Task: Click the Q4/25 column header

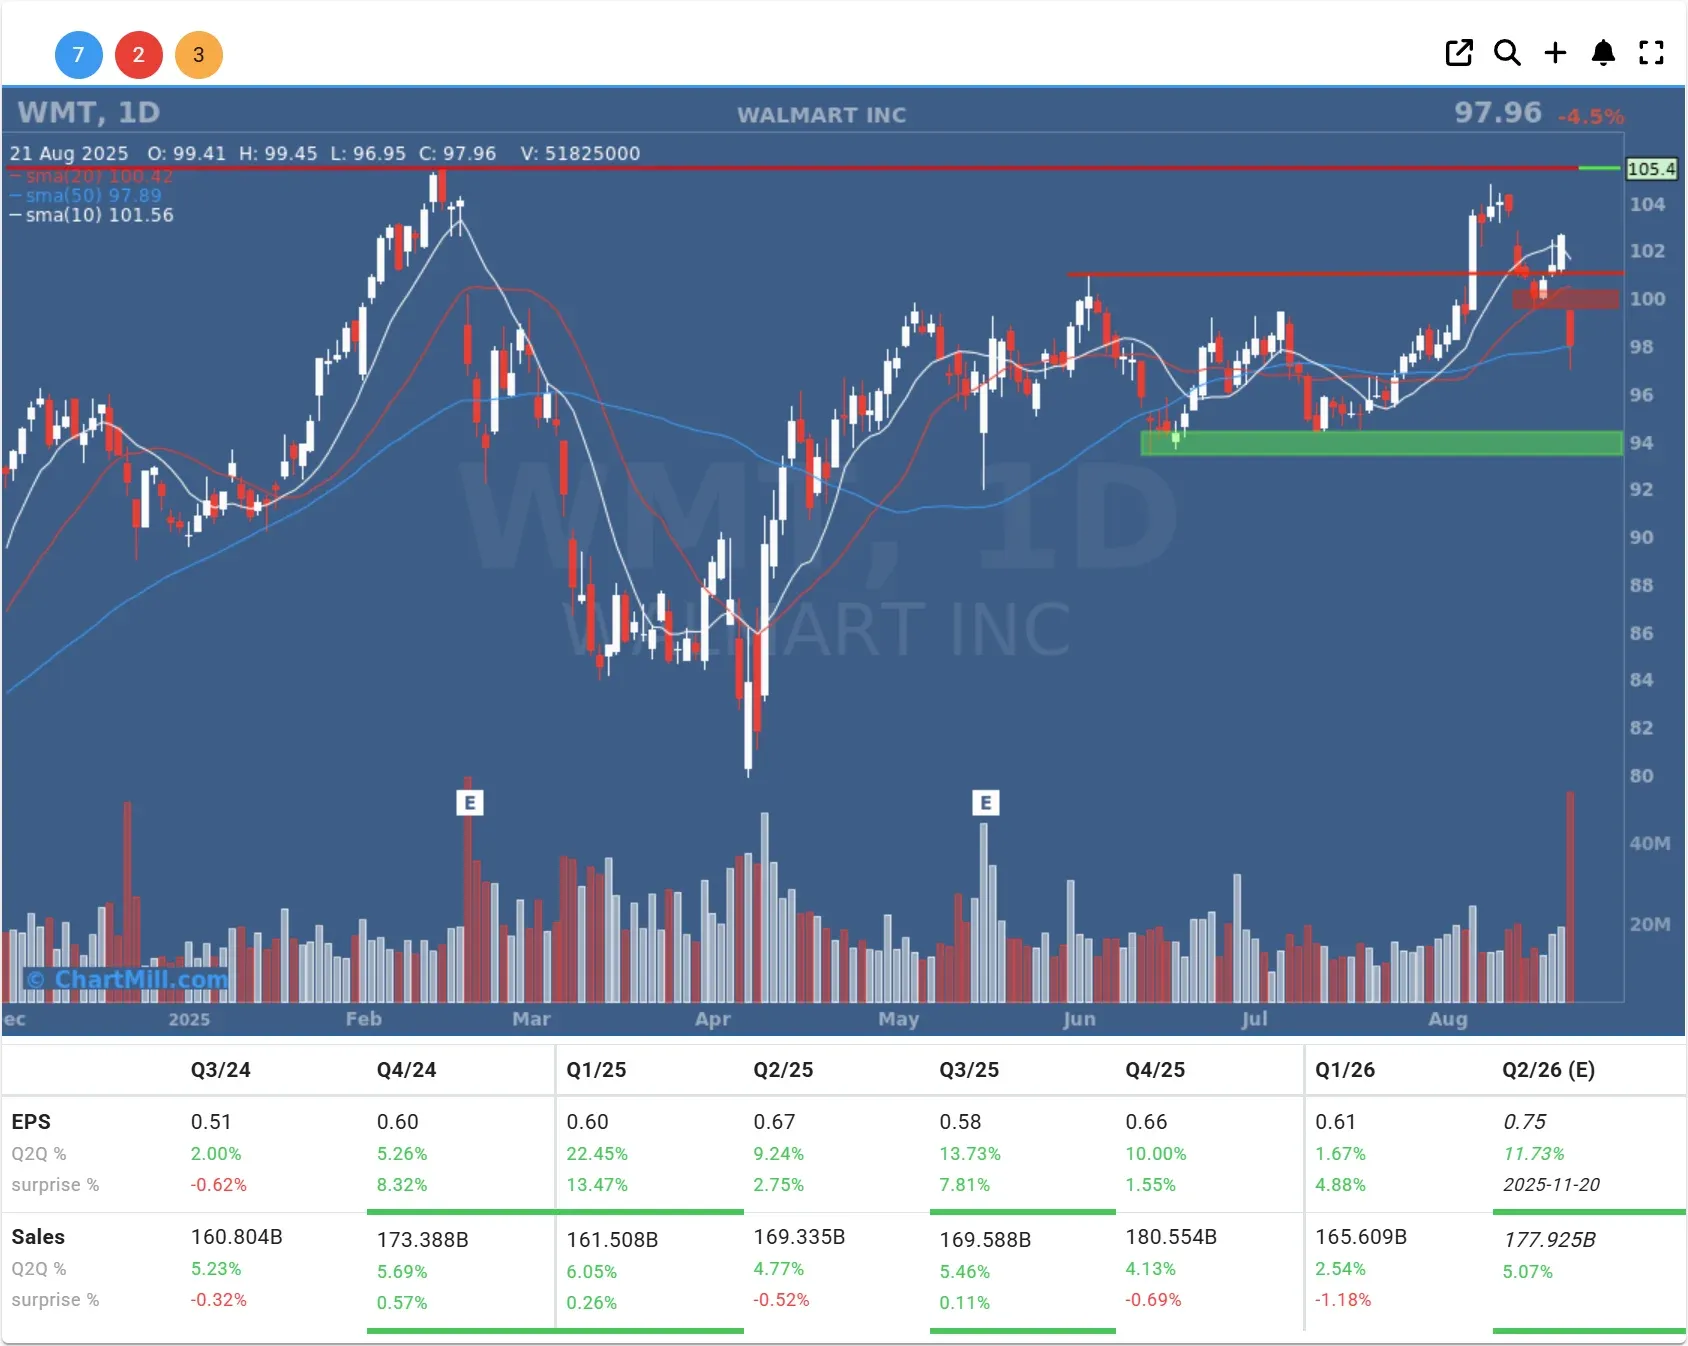Action: (x=1155, y=1070)
